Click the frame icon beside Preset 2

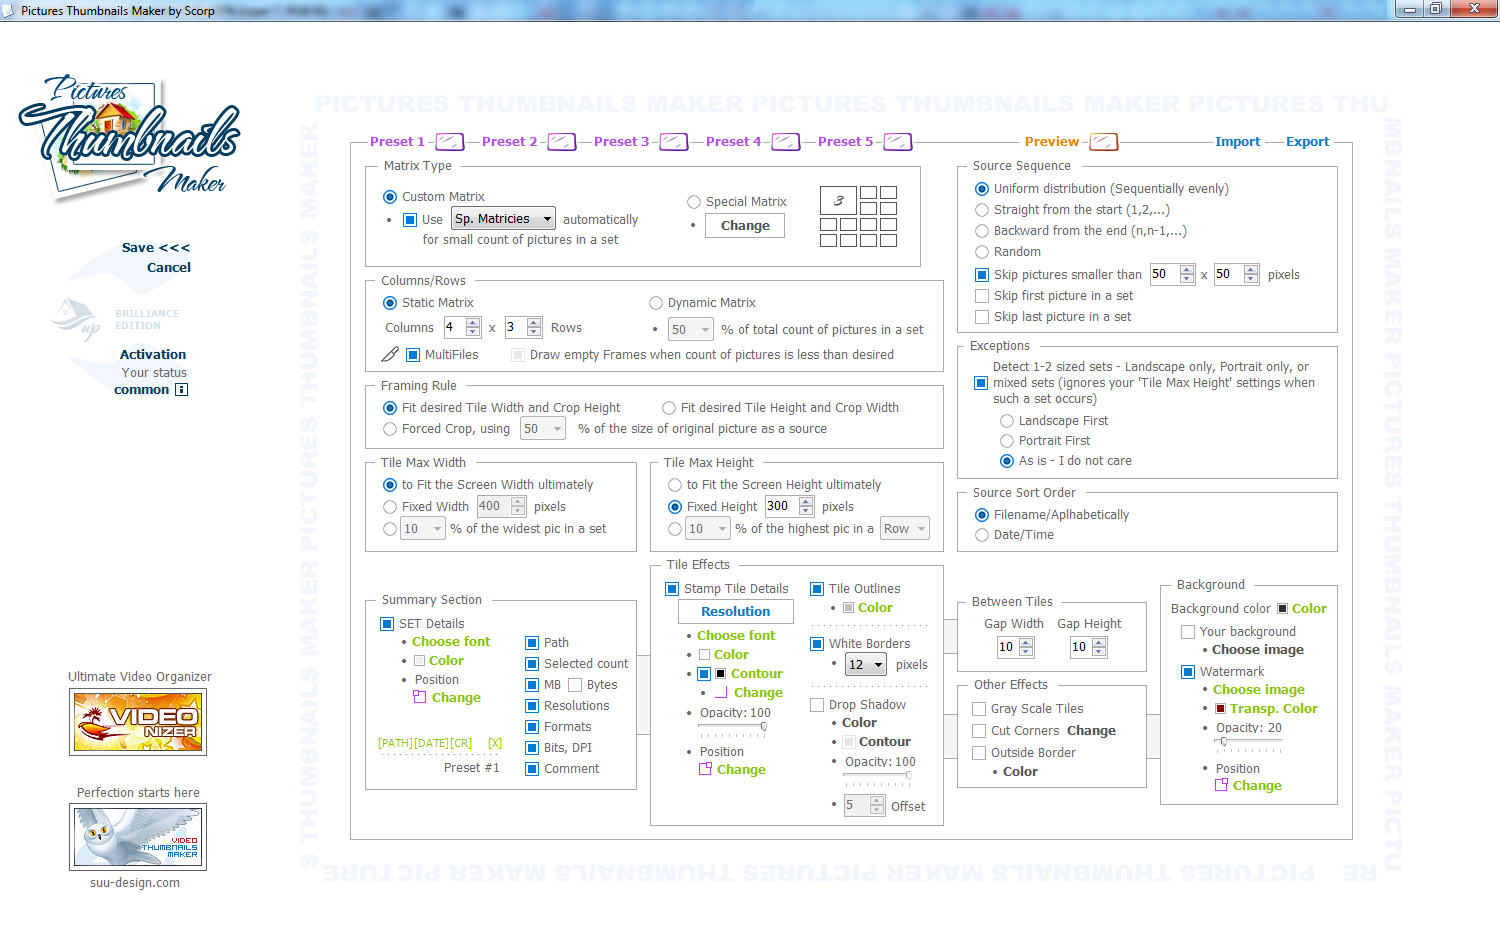click(x=561, y=142)
